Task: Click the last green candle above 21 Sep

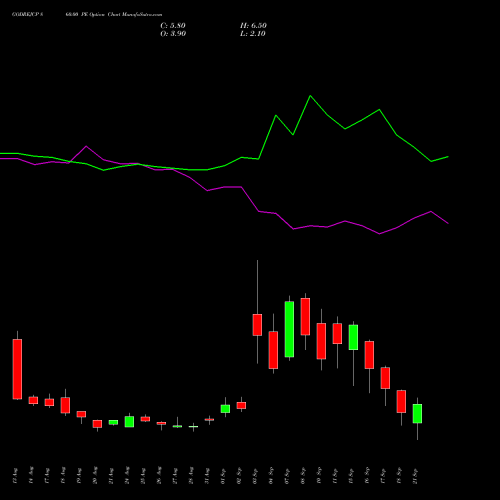Action: coord(417,414)
